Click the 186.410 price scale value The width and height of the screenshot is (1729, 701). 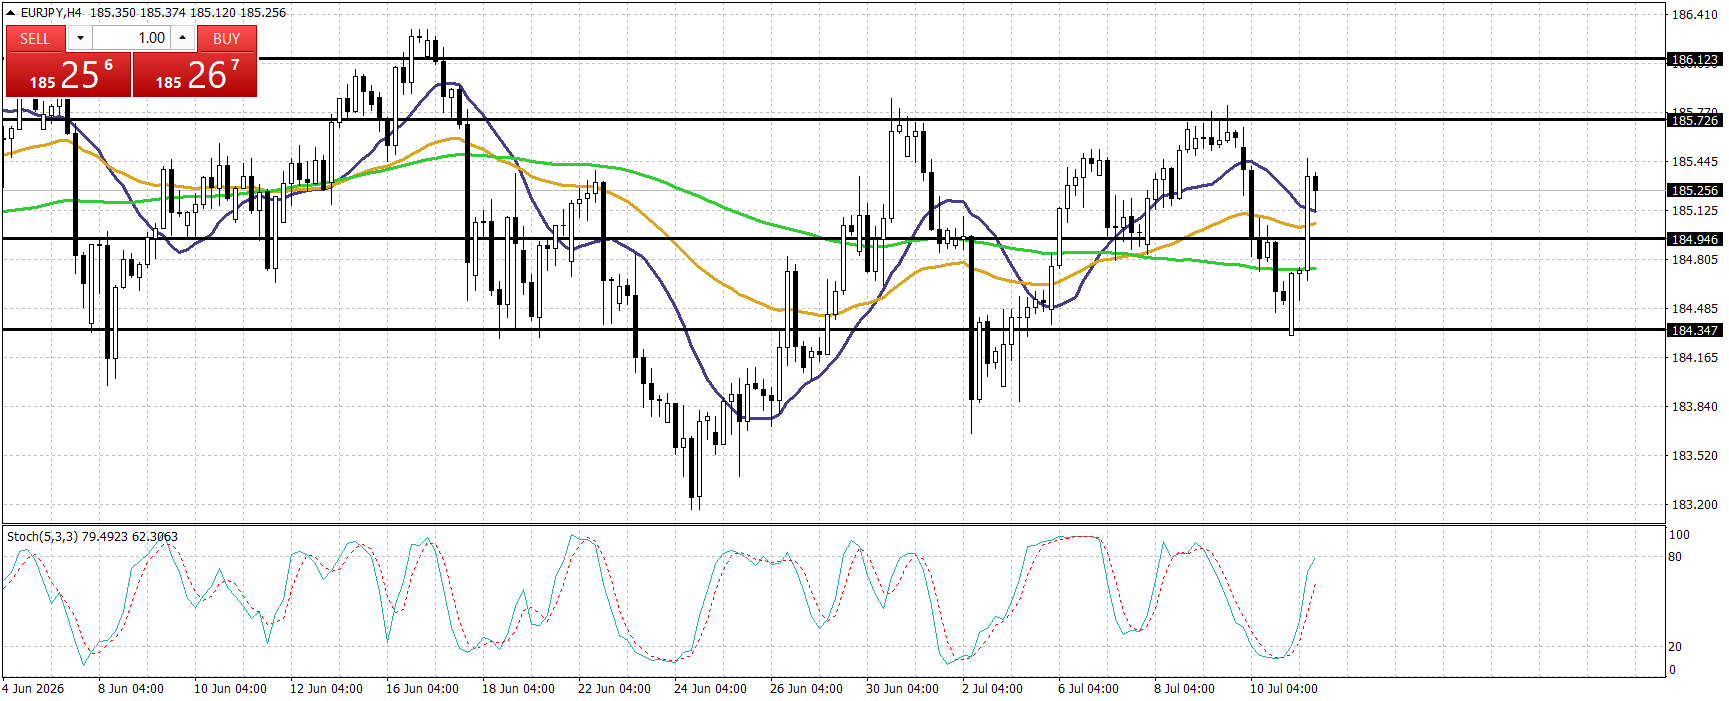1695,15
